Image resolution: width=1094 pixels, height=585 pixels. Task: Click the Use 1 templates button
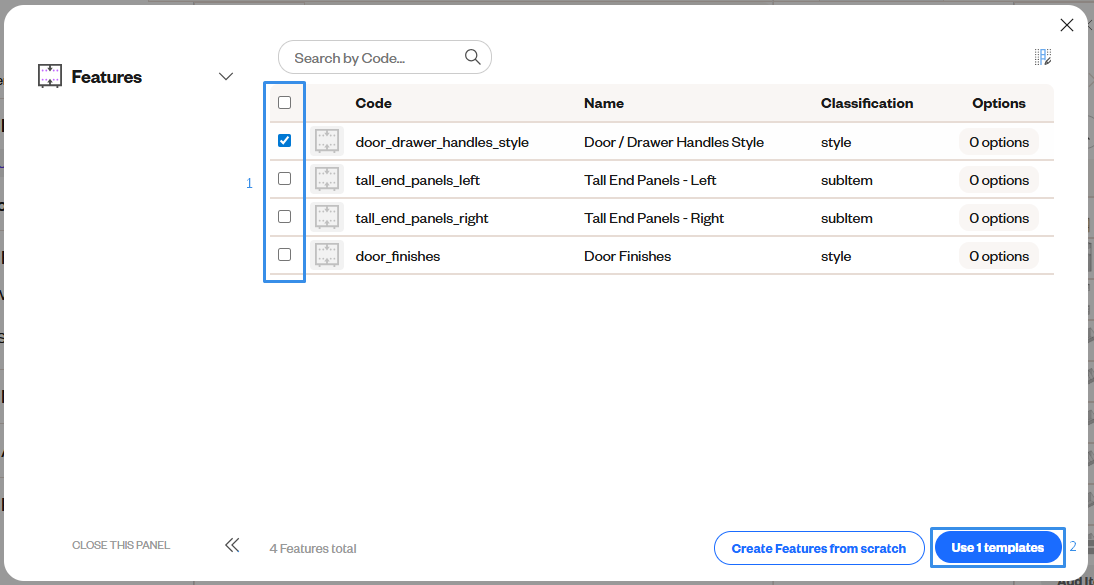point(997,547)
